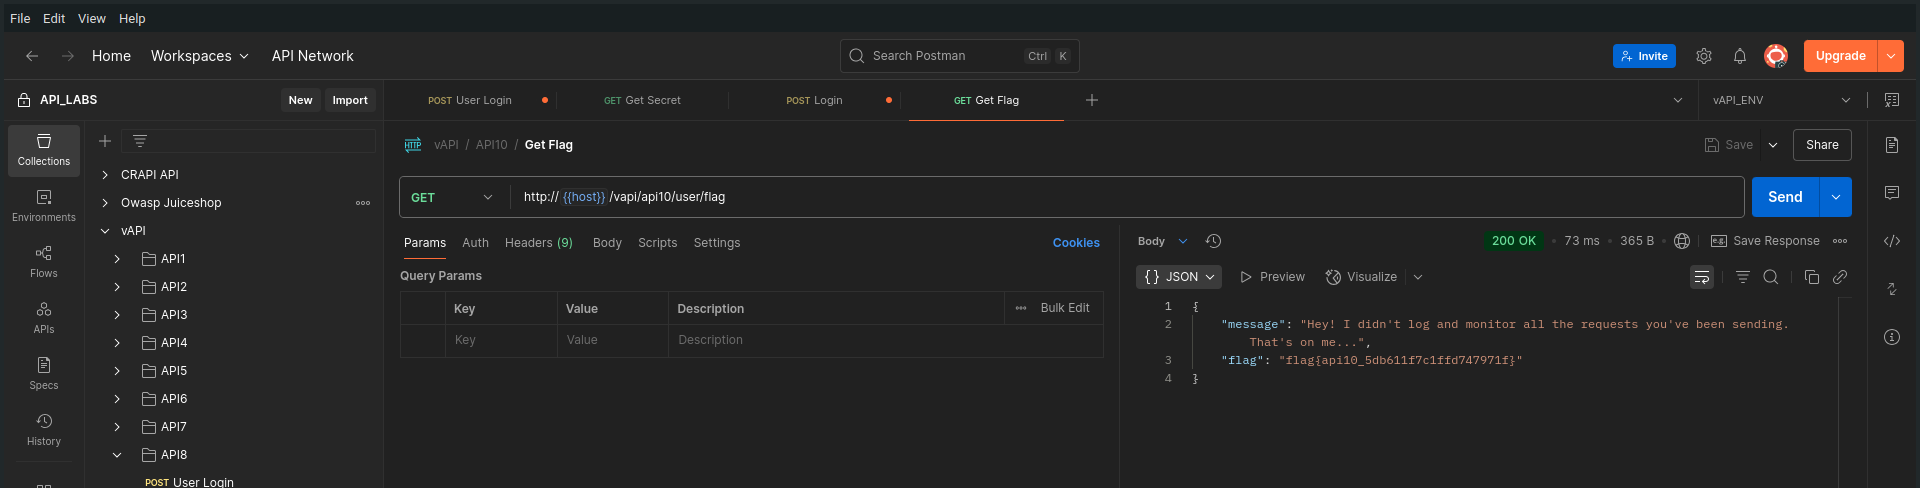This screenshot has height=488, width=1920.
Task: Open the HTTP method GET dropdown
Action: (x=454, y=197)
